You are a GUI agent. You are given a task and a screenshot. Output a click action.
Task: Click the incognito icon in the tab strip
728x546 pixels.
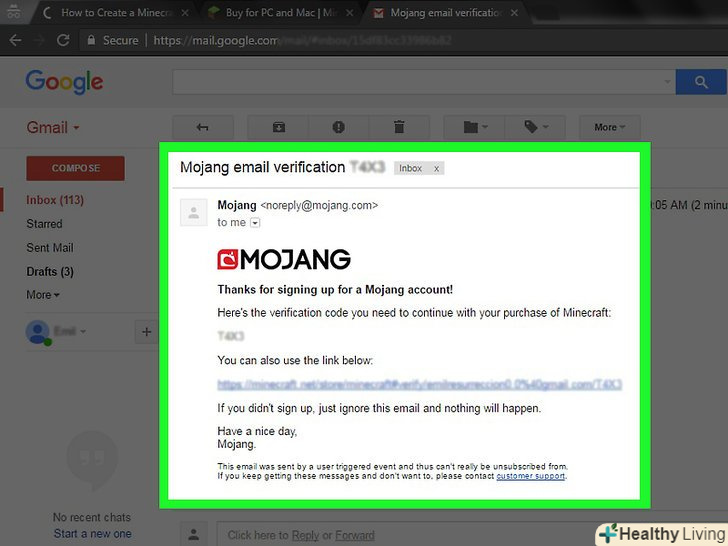[13, 12]
